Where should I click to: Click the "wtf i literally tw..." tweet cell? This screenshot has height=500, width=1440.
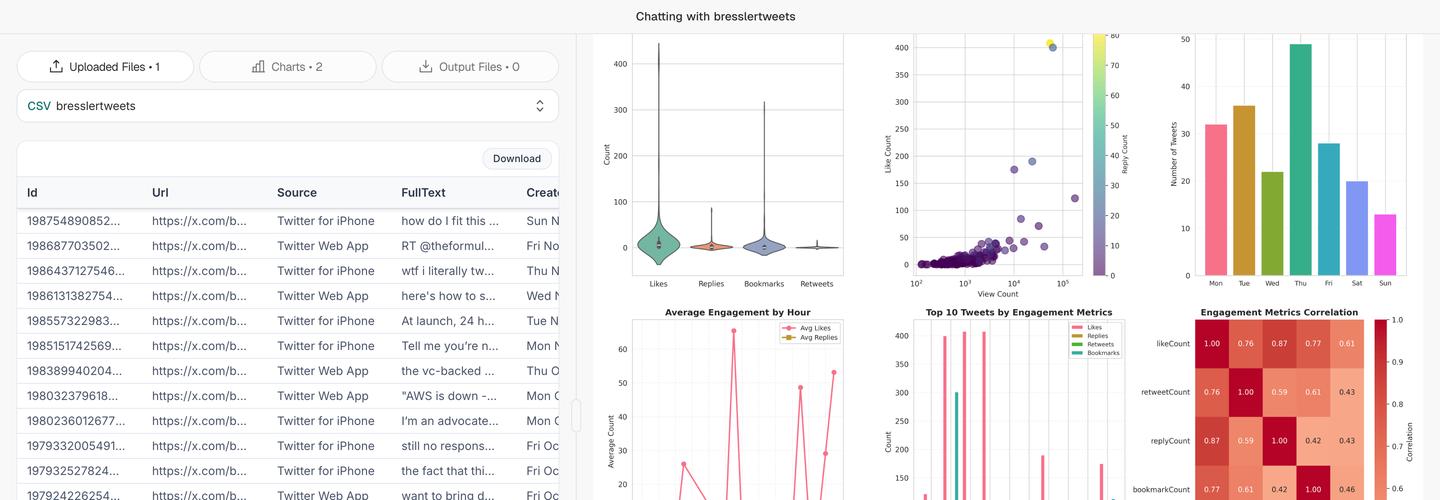tap(448, 271)
